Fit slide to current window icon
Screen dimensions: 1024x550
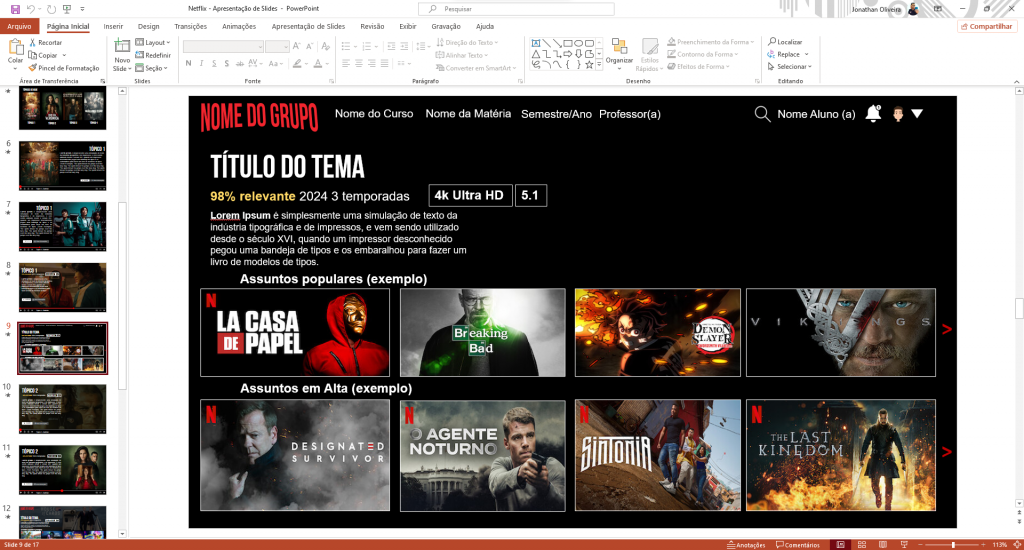(x=1017, y=545)
